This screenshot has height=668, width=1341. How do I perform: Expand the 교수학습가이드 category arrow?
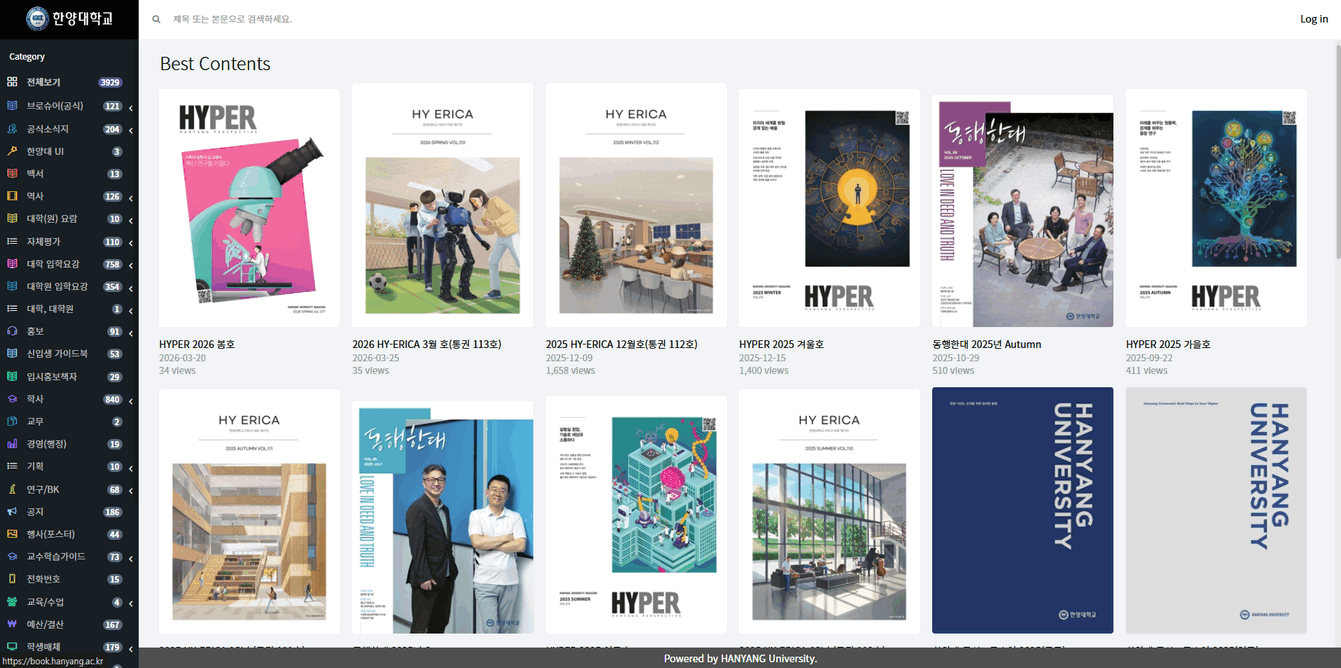click(131, 557)
